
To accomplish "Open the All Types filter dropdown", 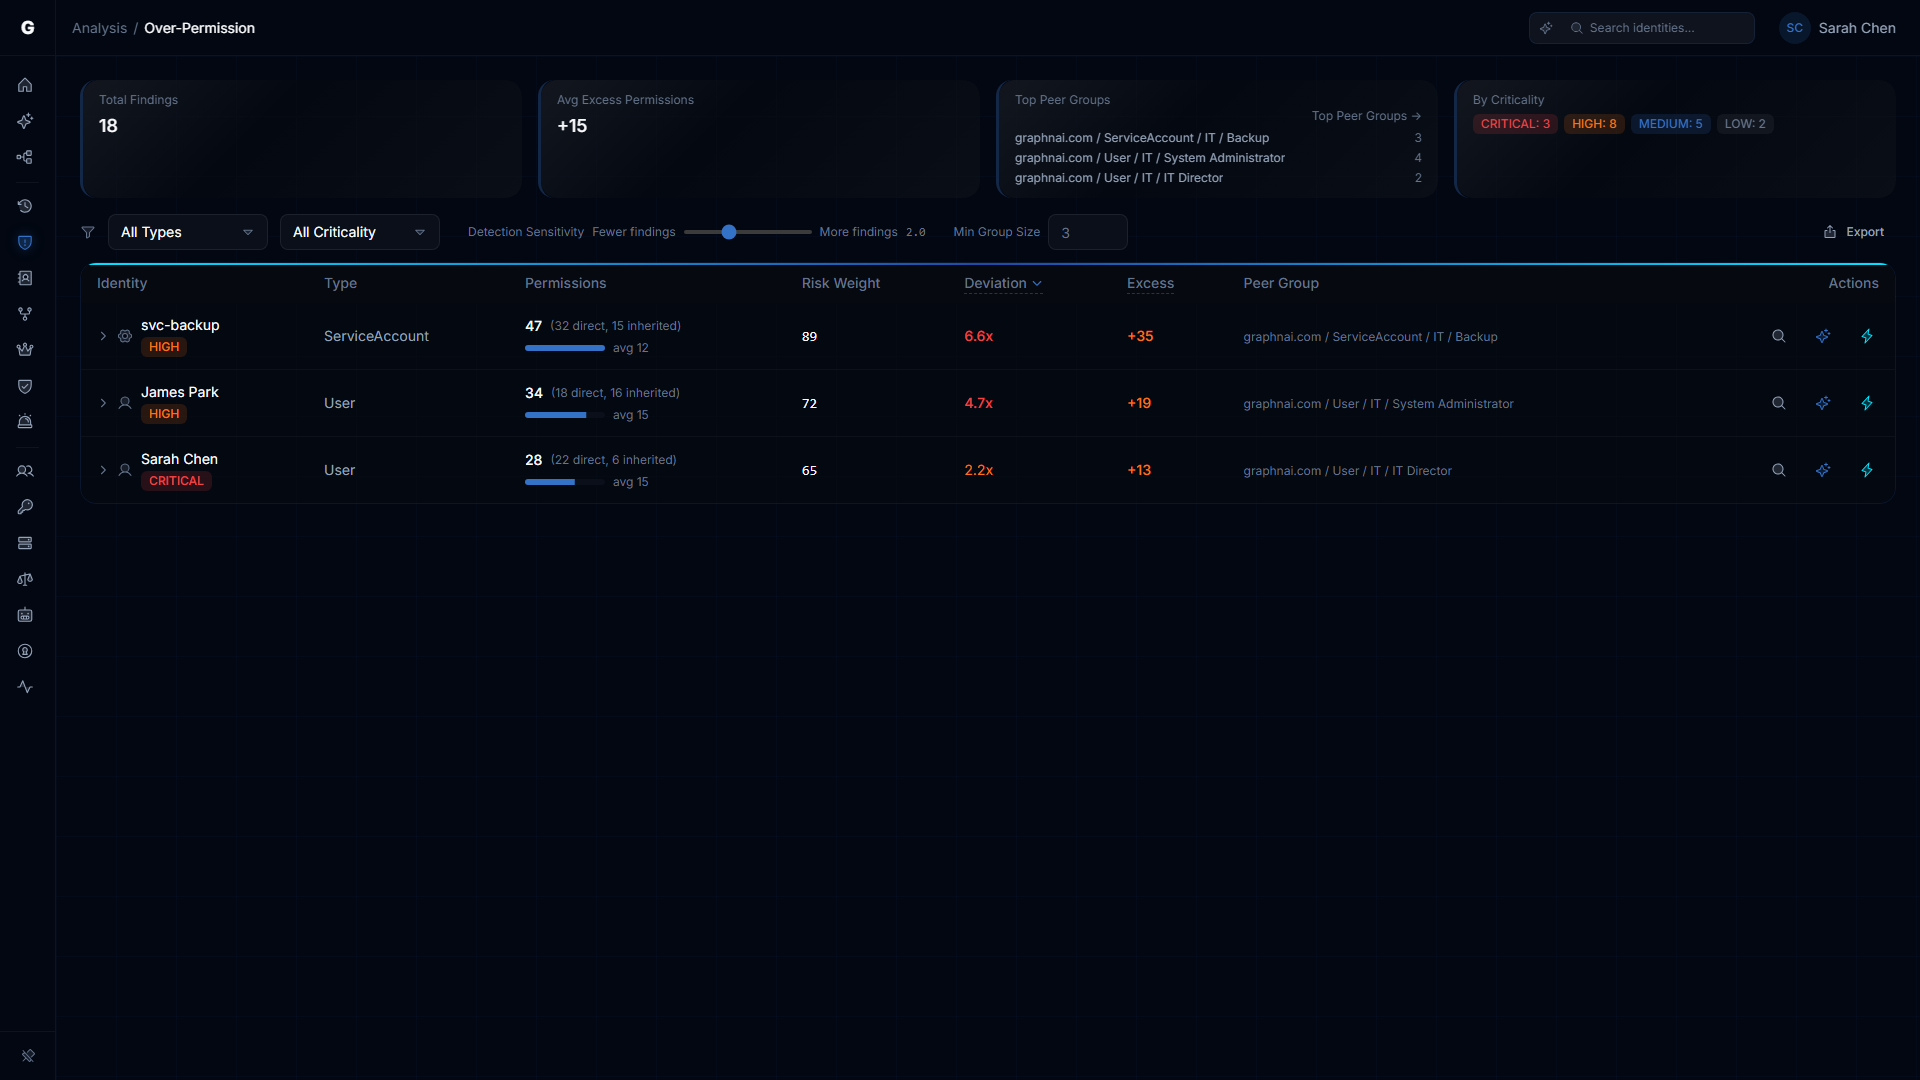I will [187, 231].
